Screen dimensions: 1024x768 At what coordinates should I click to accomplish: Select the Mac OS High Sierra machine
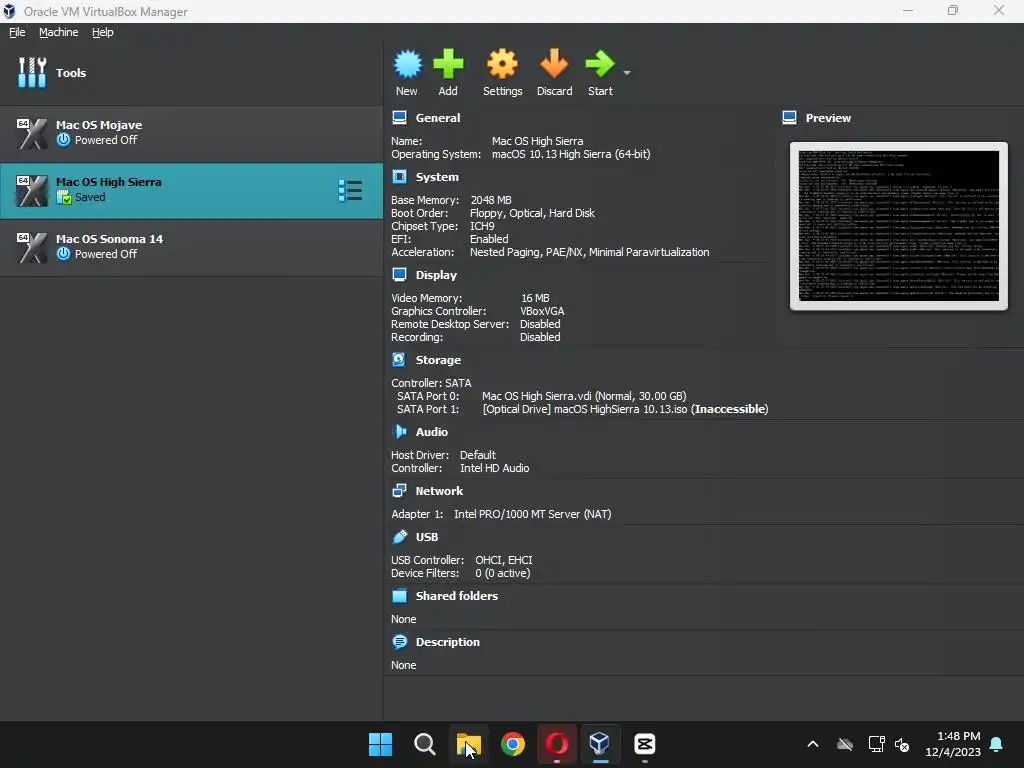click(191, 190)
